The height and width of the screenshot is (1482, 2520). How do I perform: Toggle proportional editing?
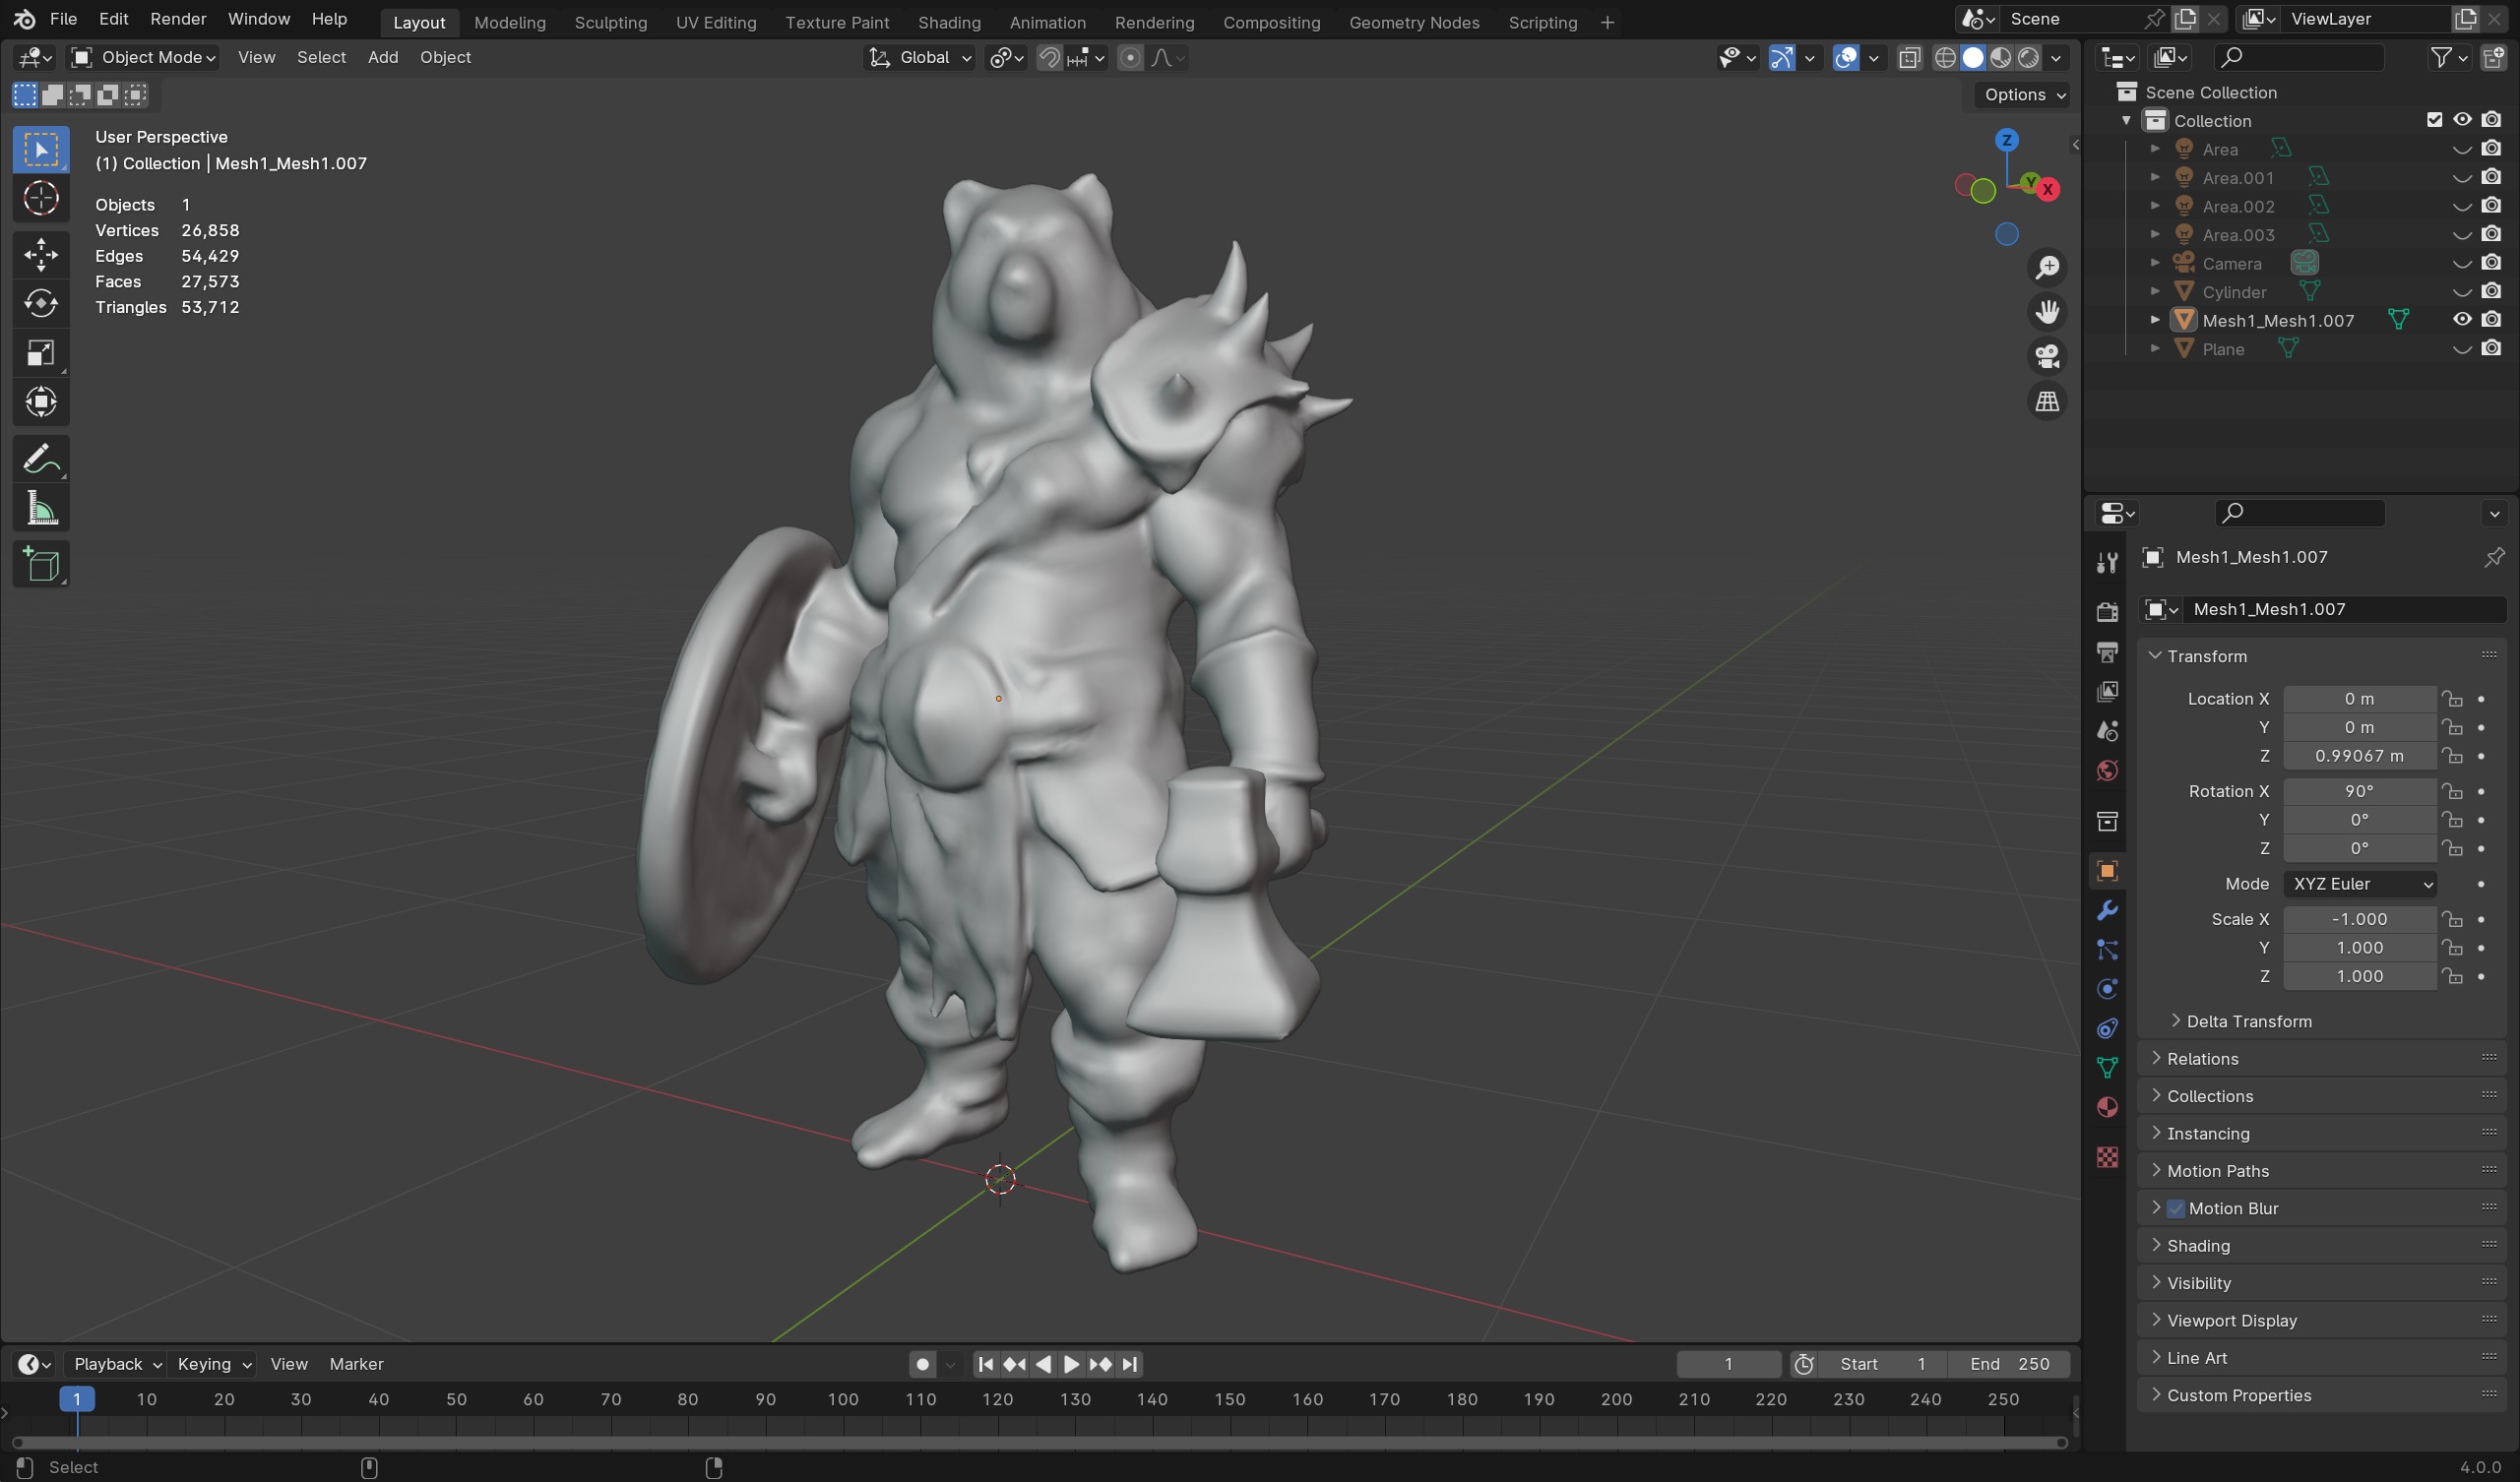[1130, 58]
